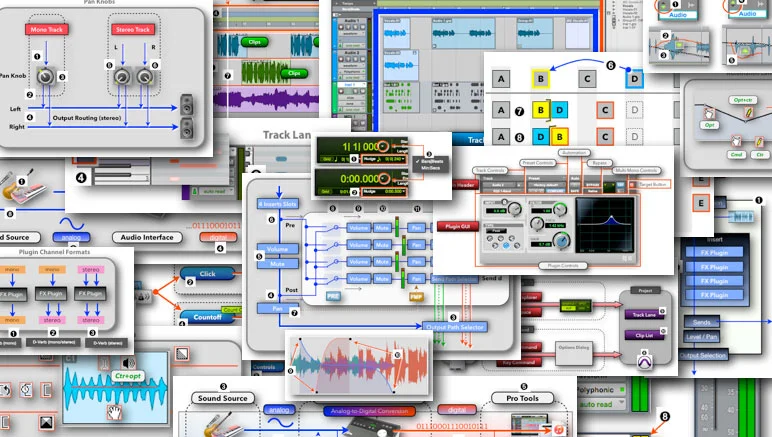
Task: Click the orange music note icon
Action: [559, 429]
